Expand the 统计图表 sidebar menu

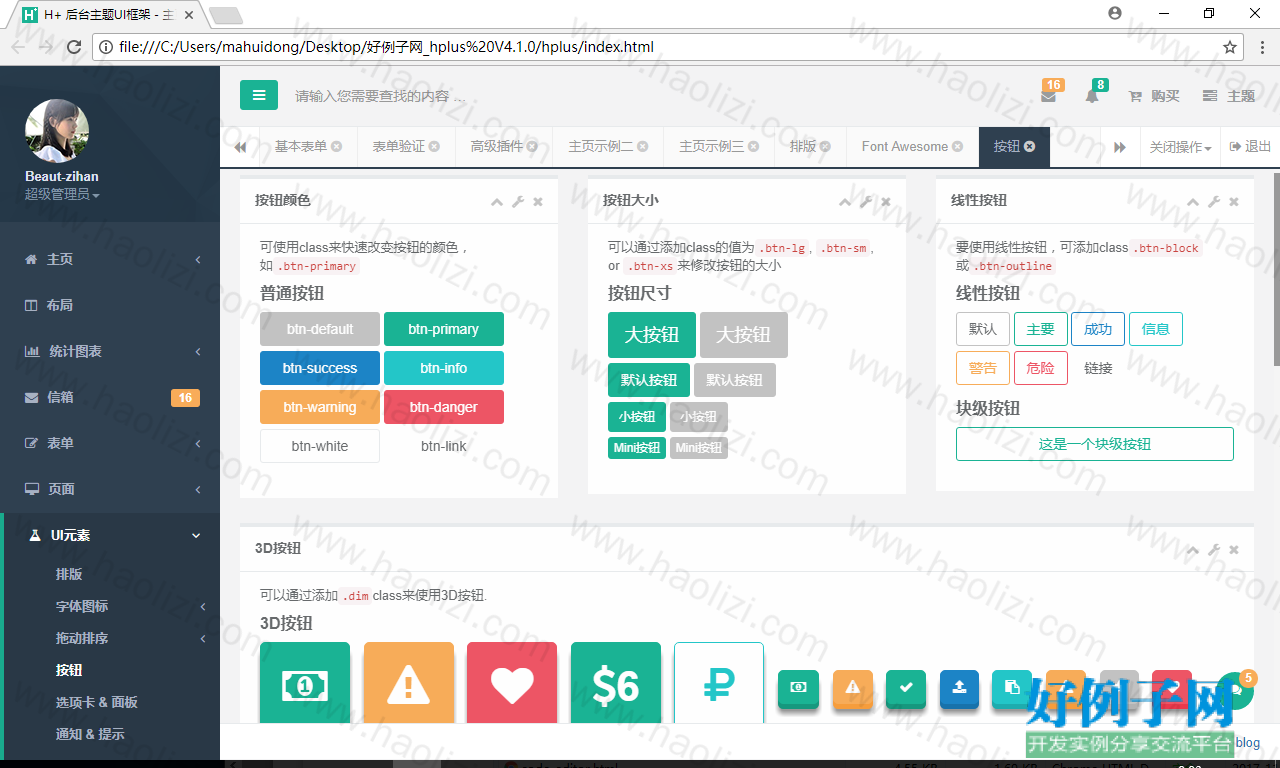tap(110, 351)
